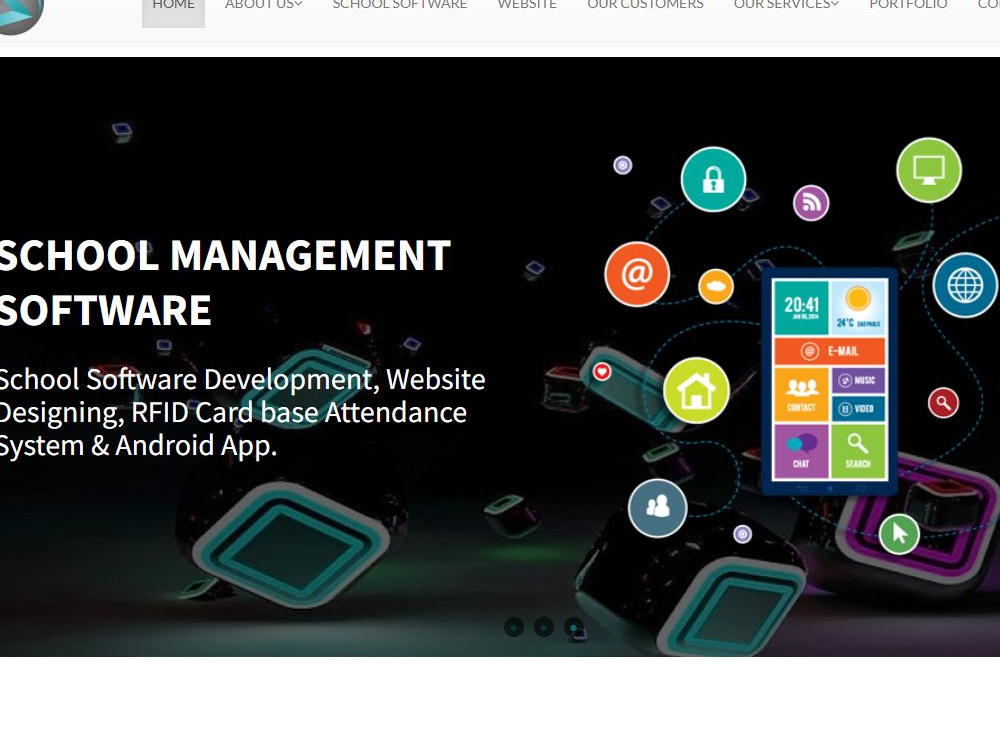The height and width of the screenshot is (750, 1000).
Task: Click the green cursor arrow icon
Action: pos(899,534)
